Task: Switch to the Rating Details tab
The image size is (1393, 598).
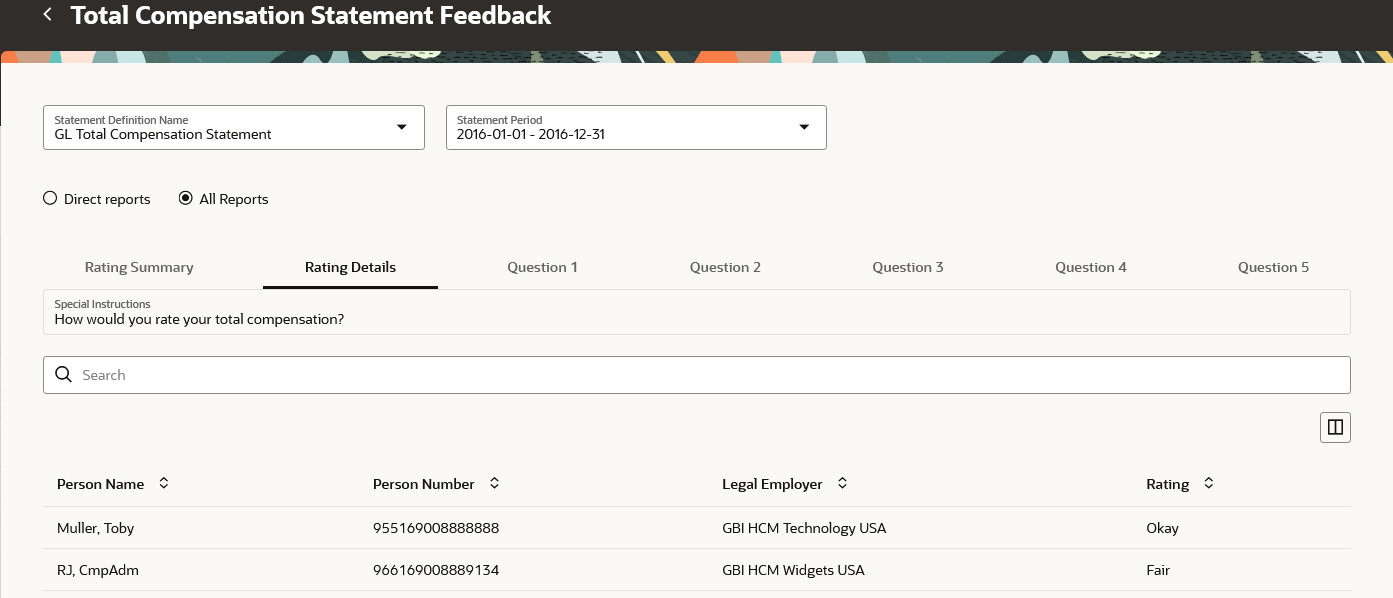Action: pyautogui.click(x=350, y=267)
